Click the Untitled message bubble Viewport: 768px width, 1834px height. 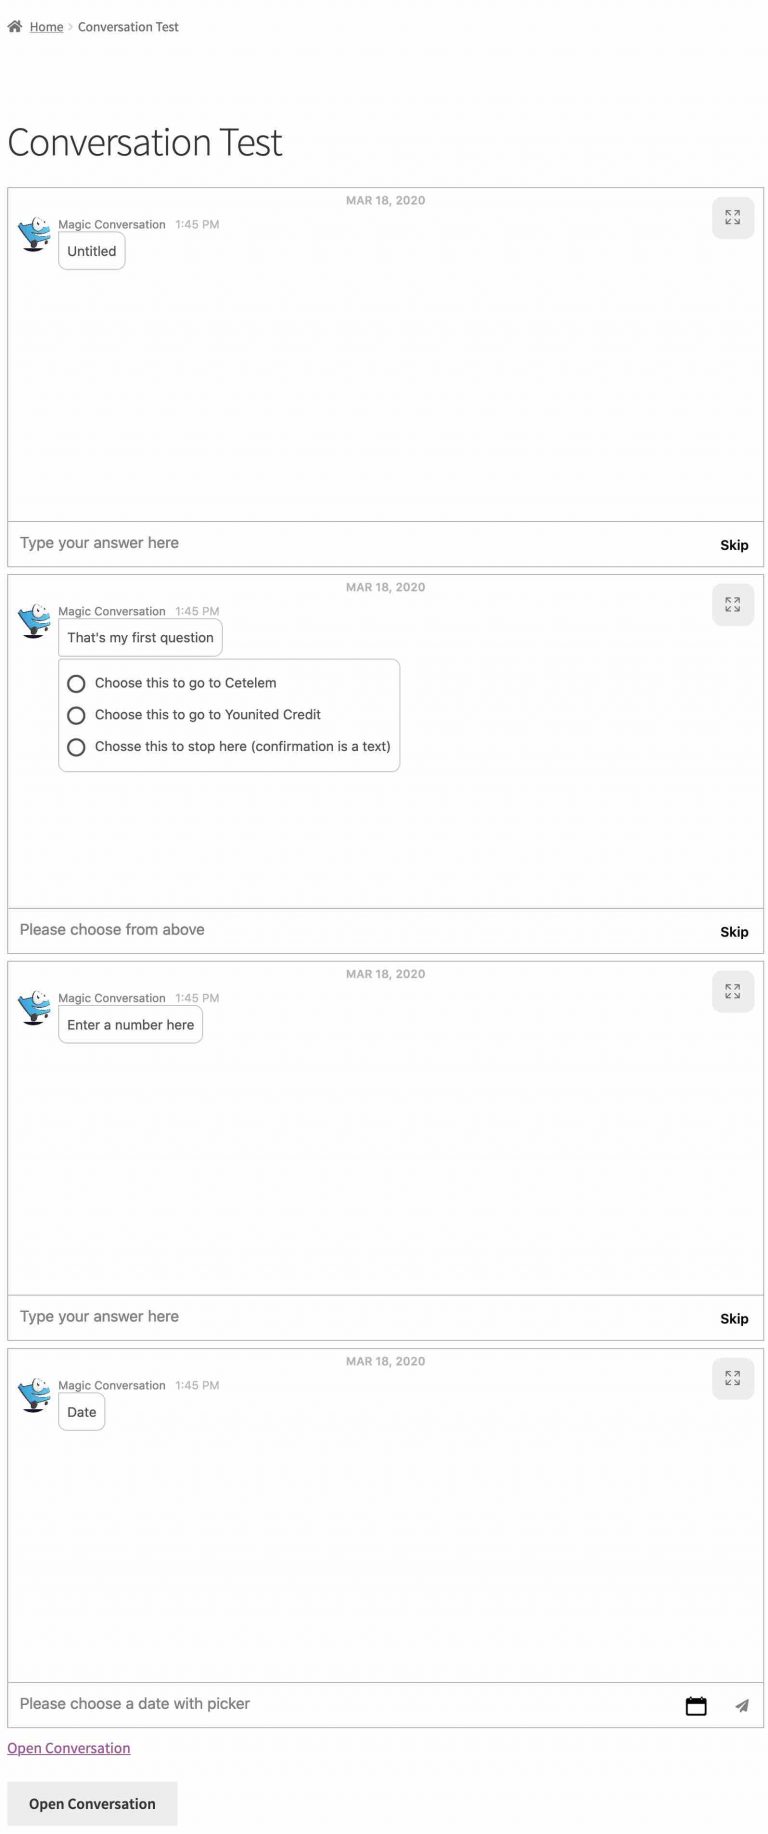click(91, 251)
